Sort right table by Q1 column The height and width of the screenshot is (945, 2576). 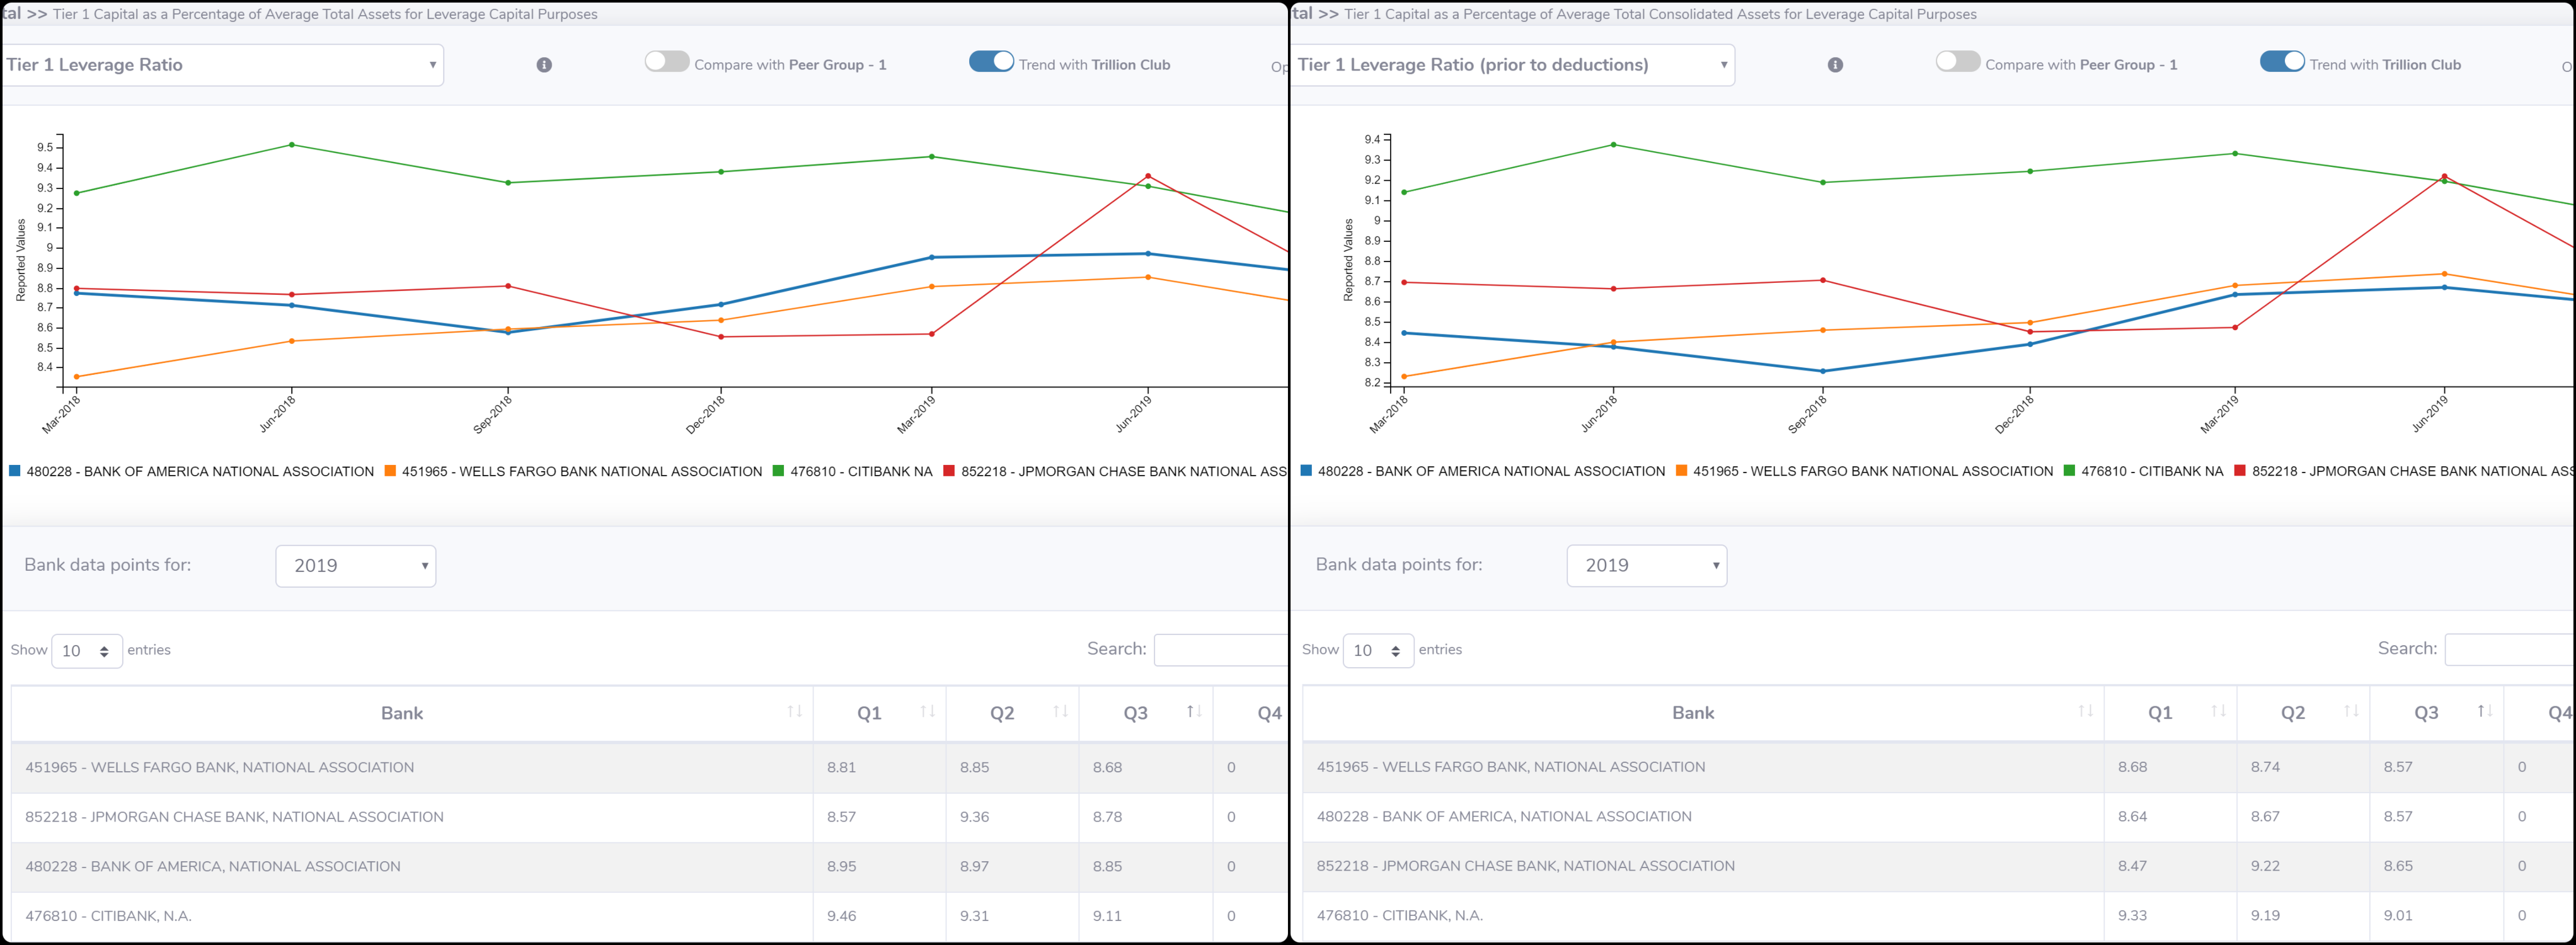pyautogui.click(x=2171, y=714)
